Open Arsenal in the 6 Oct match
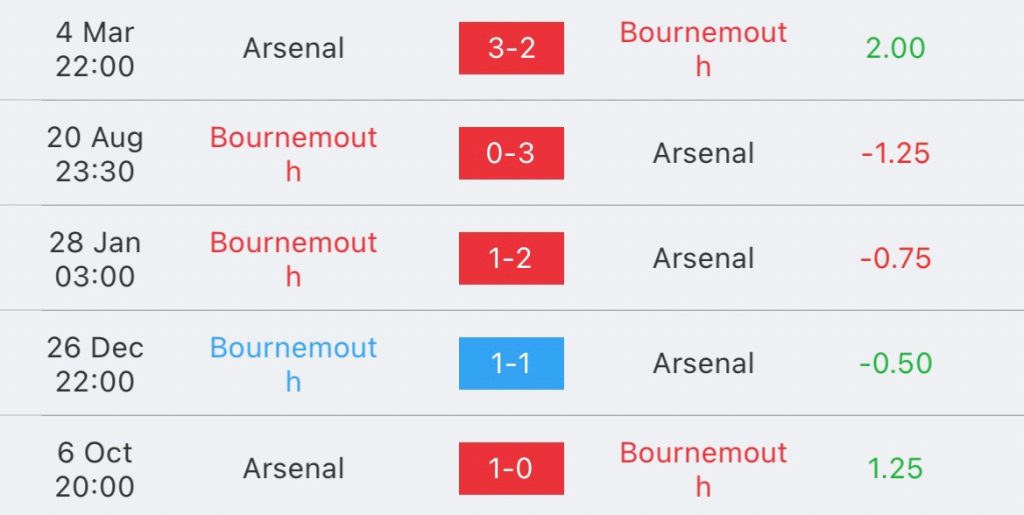The image size is (1024, 515). click(x=294, y=468)
